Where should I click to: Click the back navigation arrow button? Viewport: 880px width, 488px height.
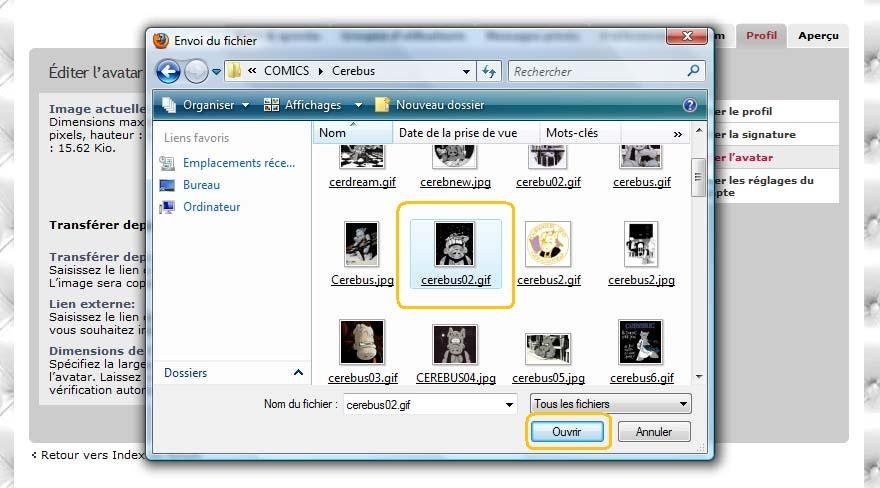point(168,71)
